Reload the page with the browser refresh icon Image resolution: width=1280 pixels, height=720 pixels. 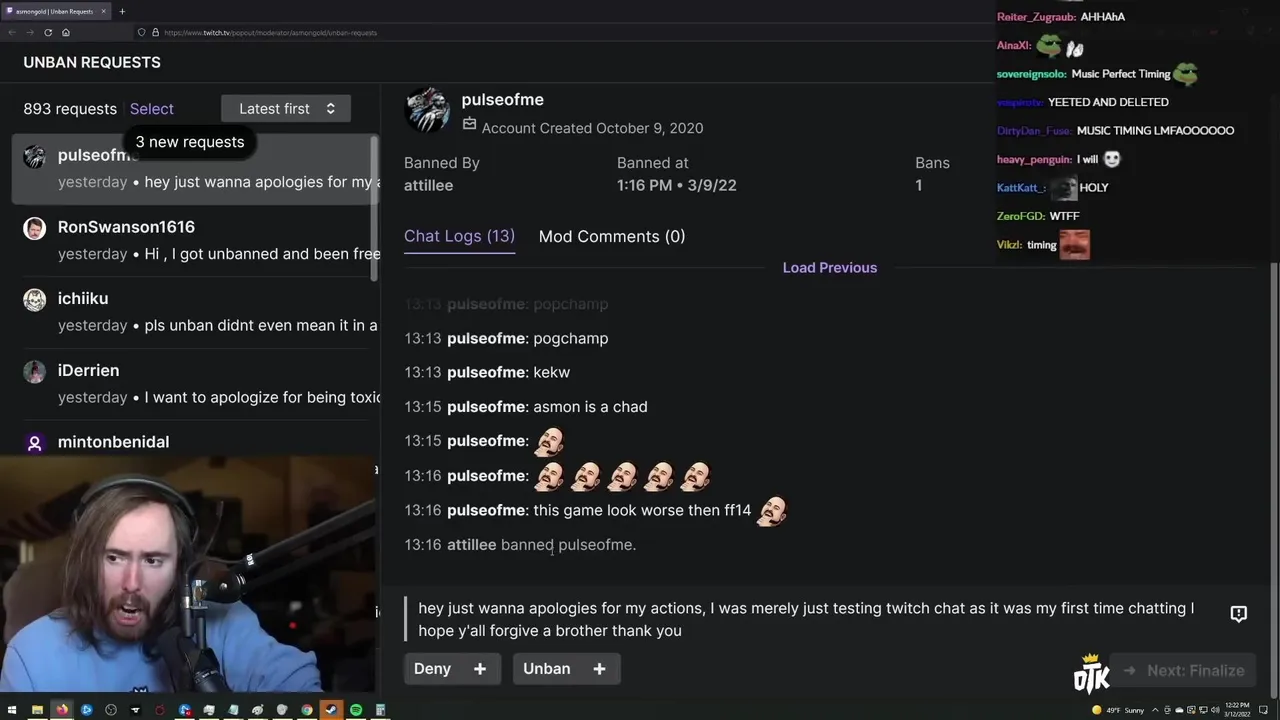click(47, 32)
